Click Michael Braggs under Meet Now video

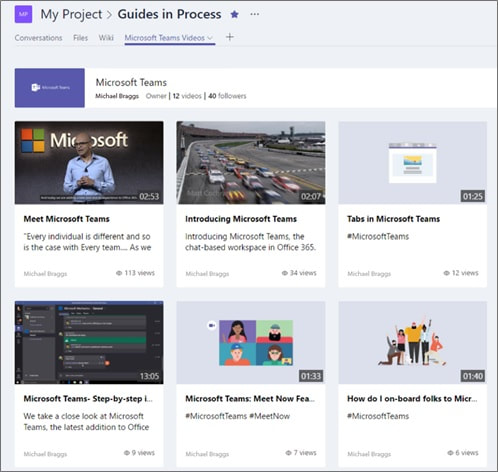tap(207, 454)
